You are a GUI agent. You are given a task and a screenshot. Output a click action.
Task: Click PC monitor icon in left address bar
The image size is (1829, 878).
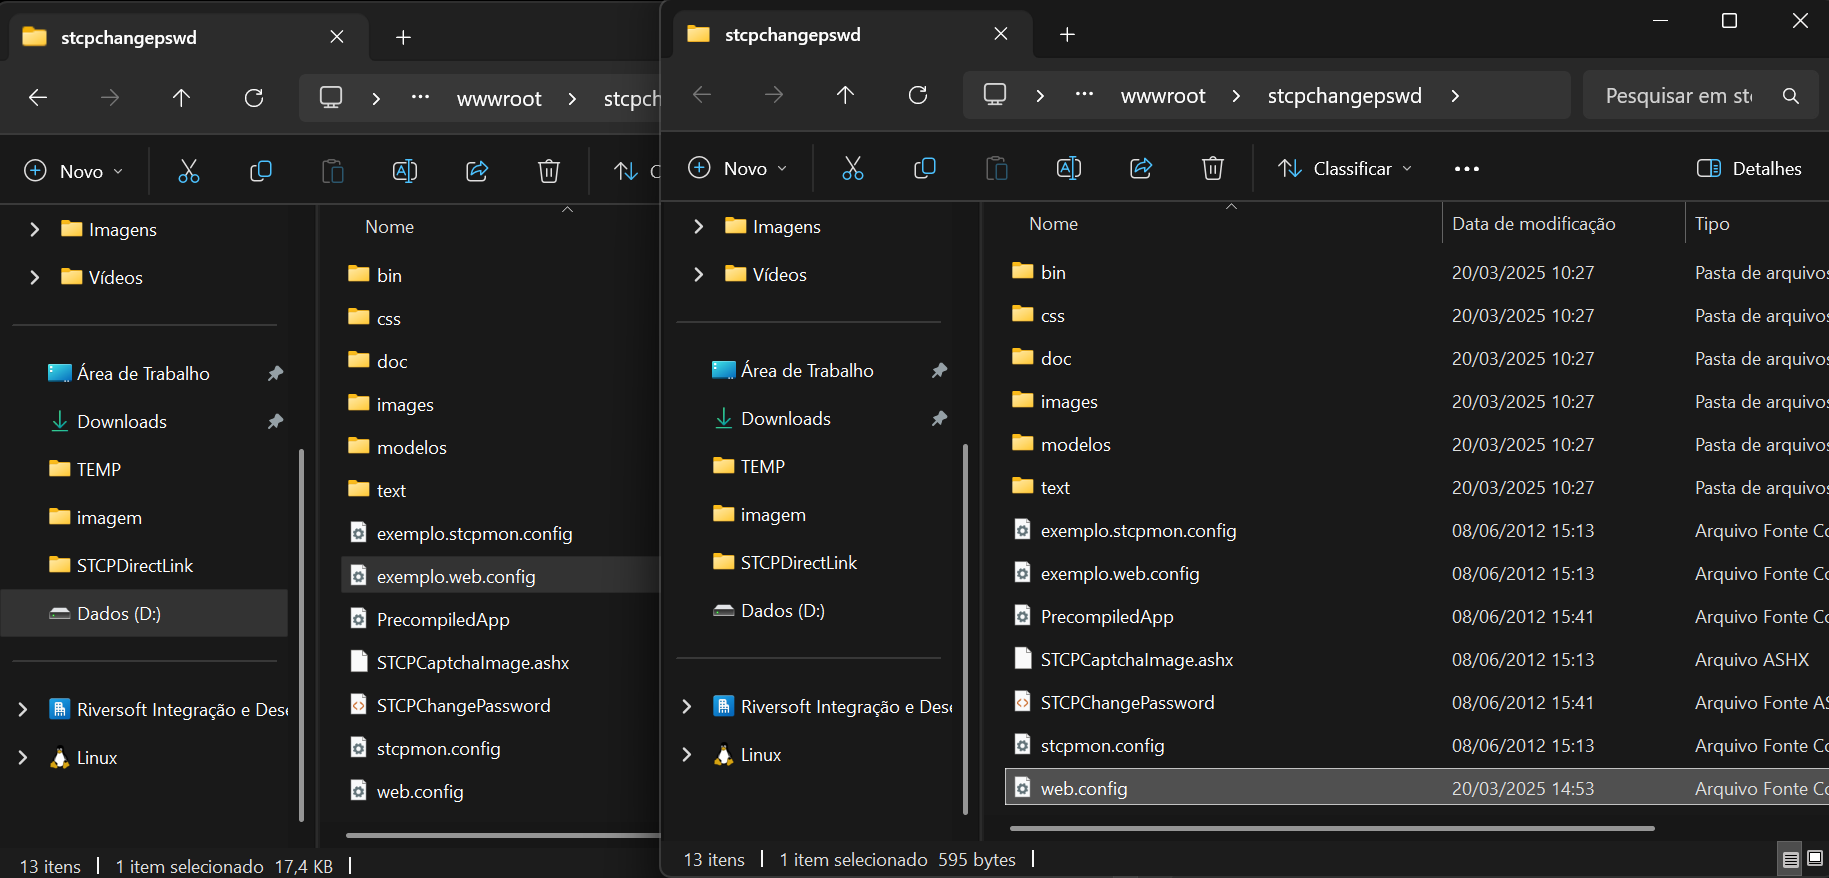point(331,98)
